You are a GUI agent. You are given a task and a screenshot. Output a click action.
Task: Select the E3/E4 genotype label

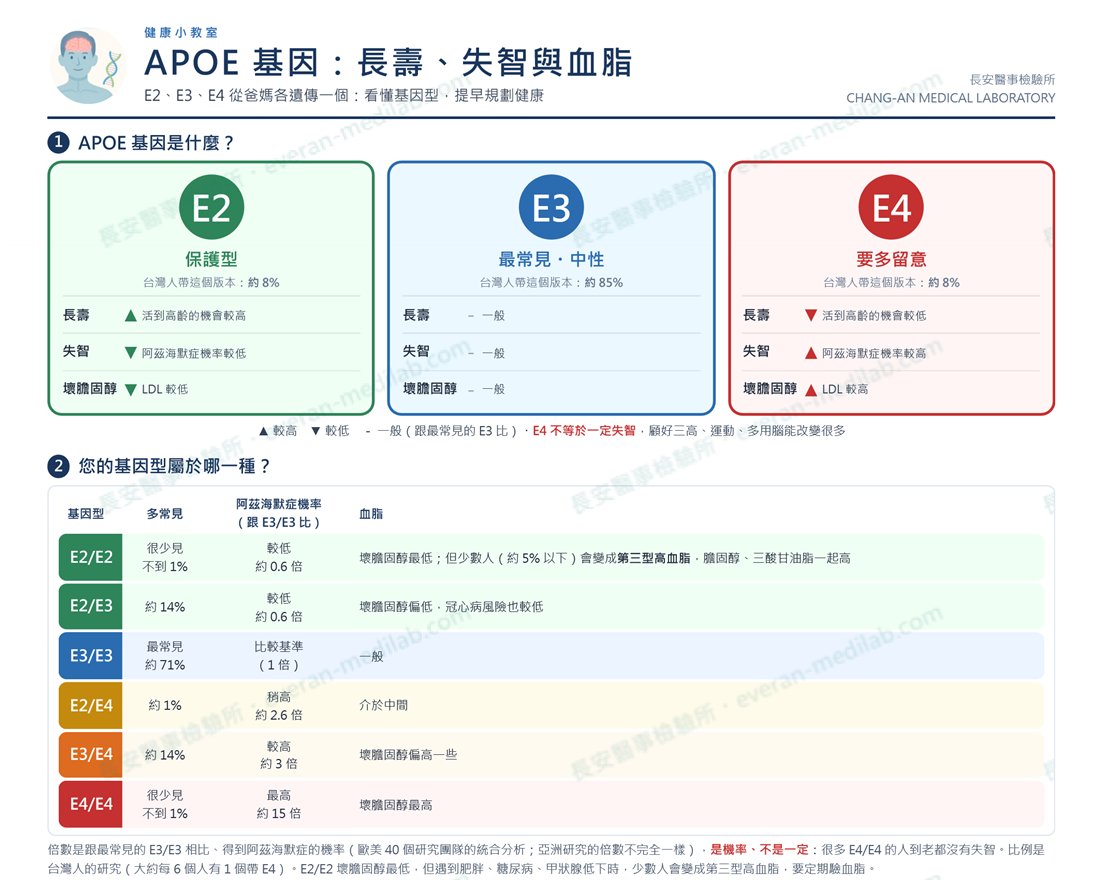[x=90, y=754]
